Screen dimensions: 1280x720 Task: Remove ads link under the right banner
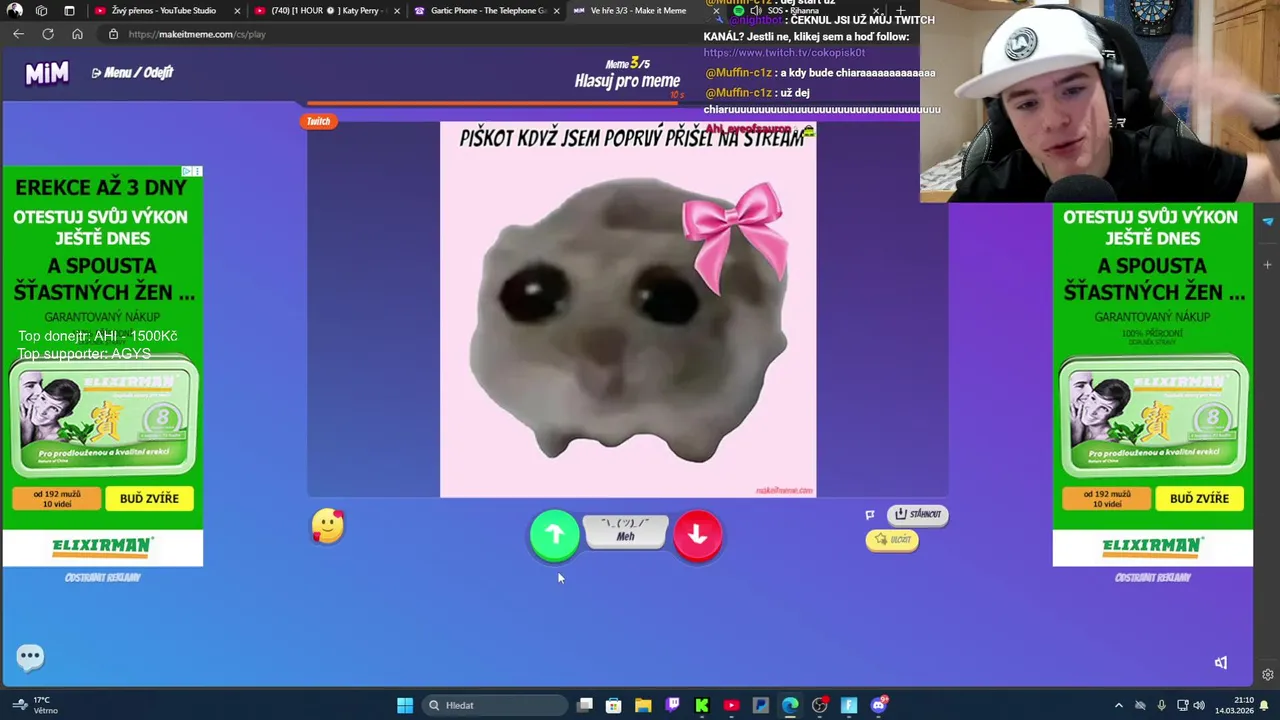click(x=1152, y=577)
